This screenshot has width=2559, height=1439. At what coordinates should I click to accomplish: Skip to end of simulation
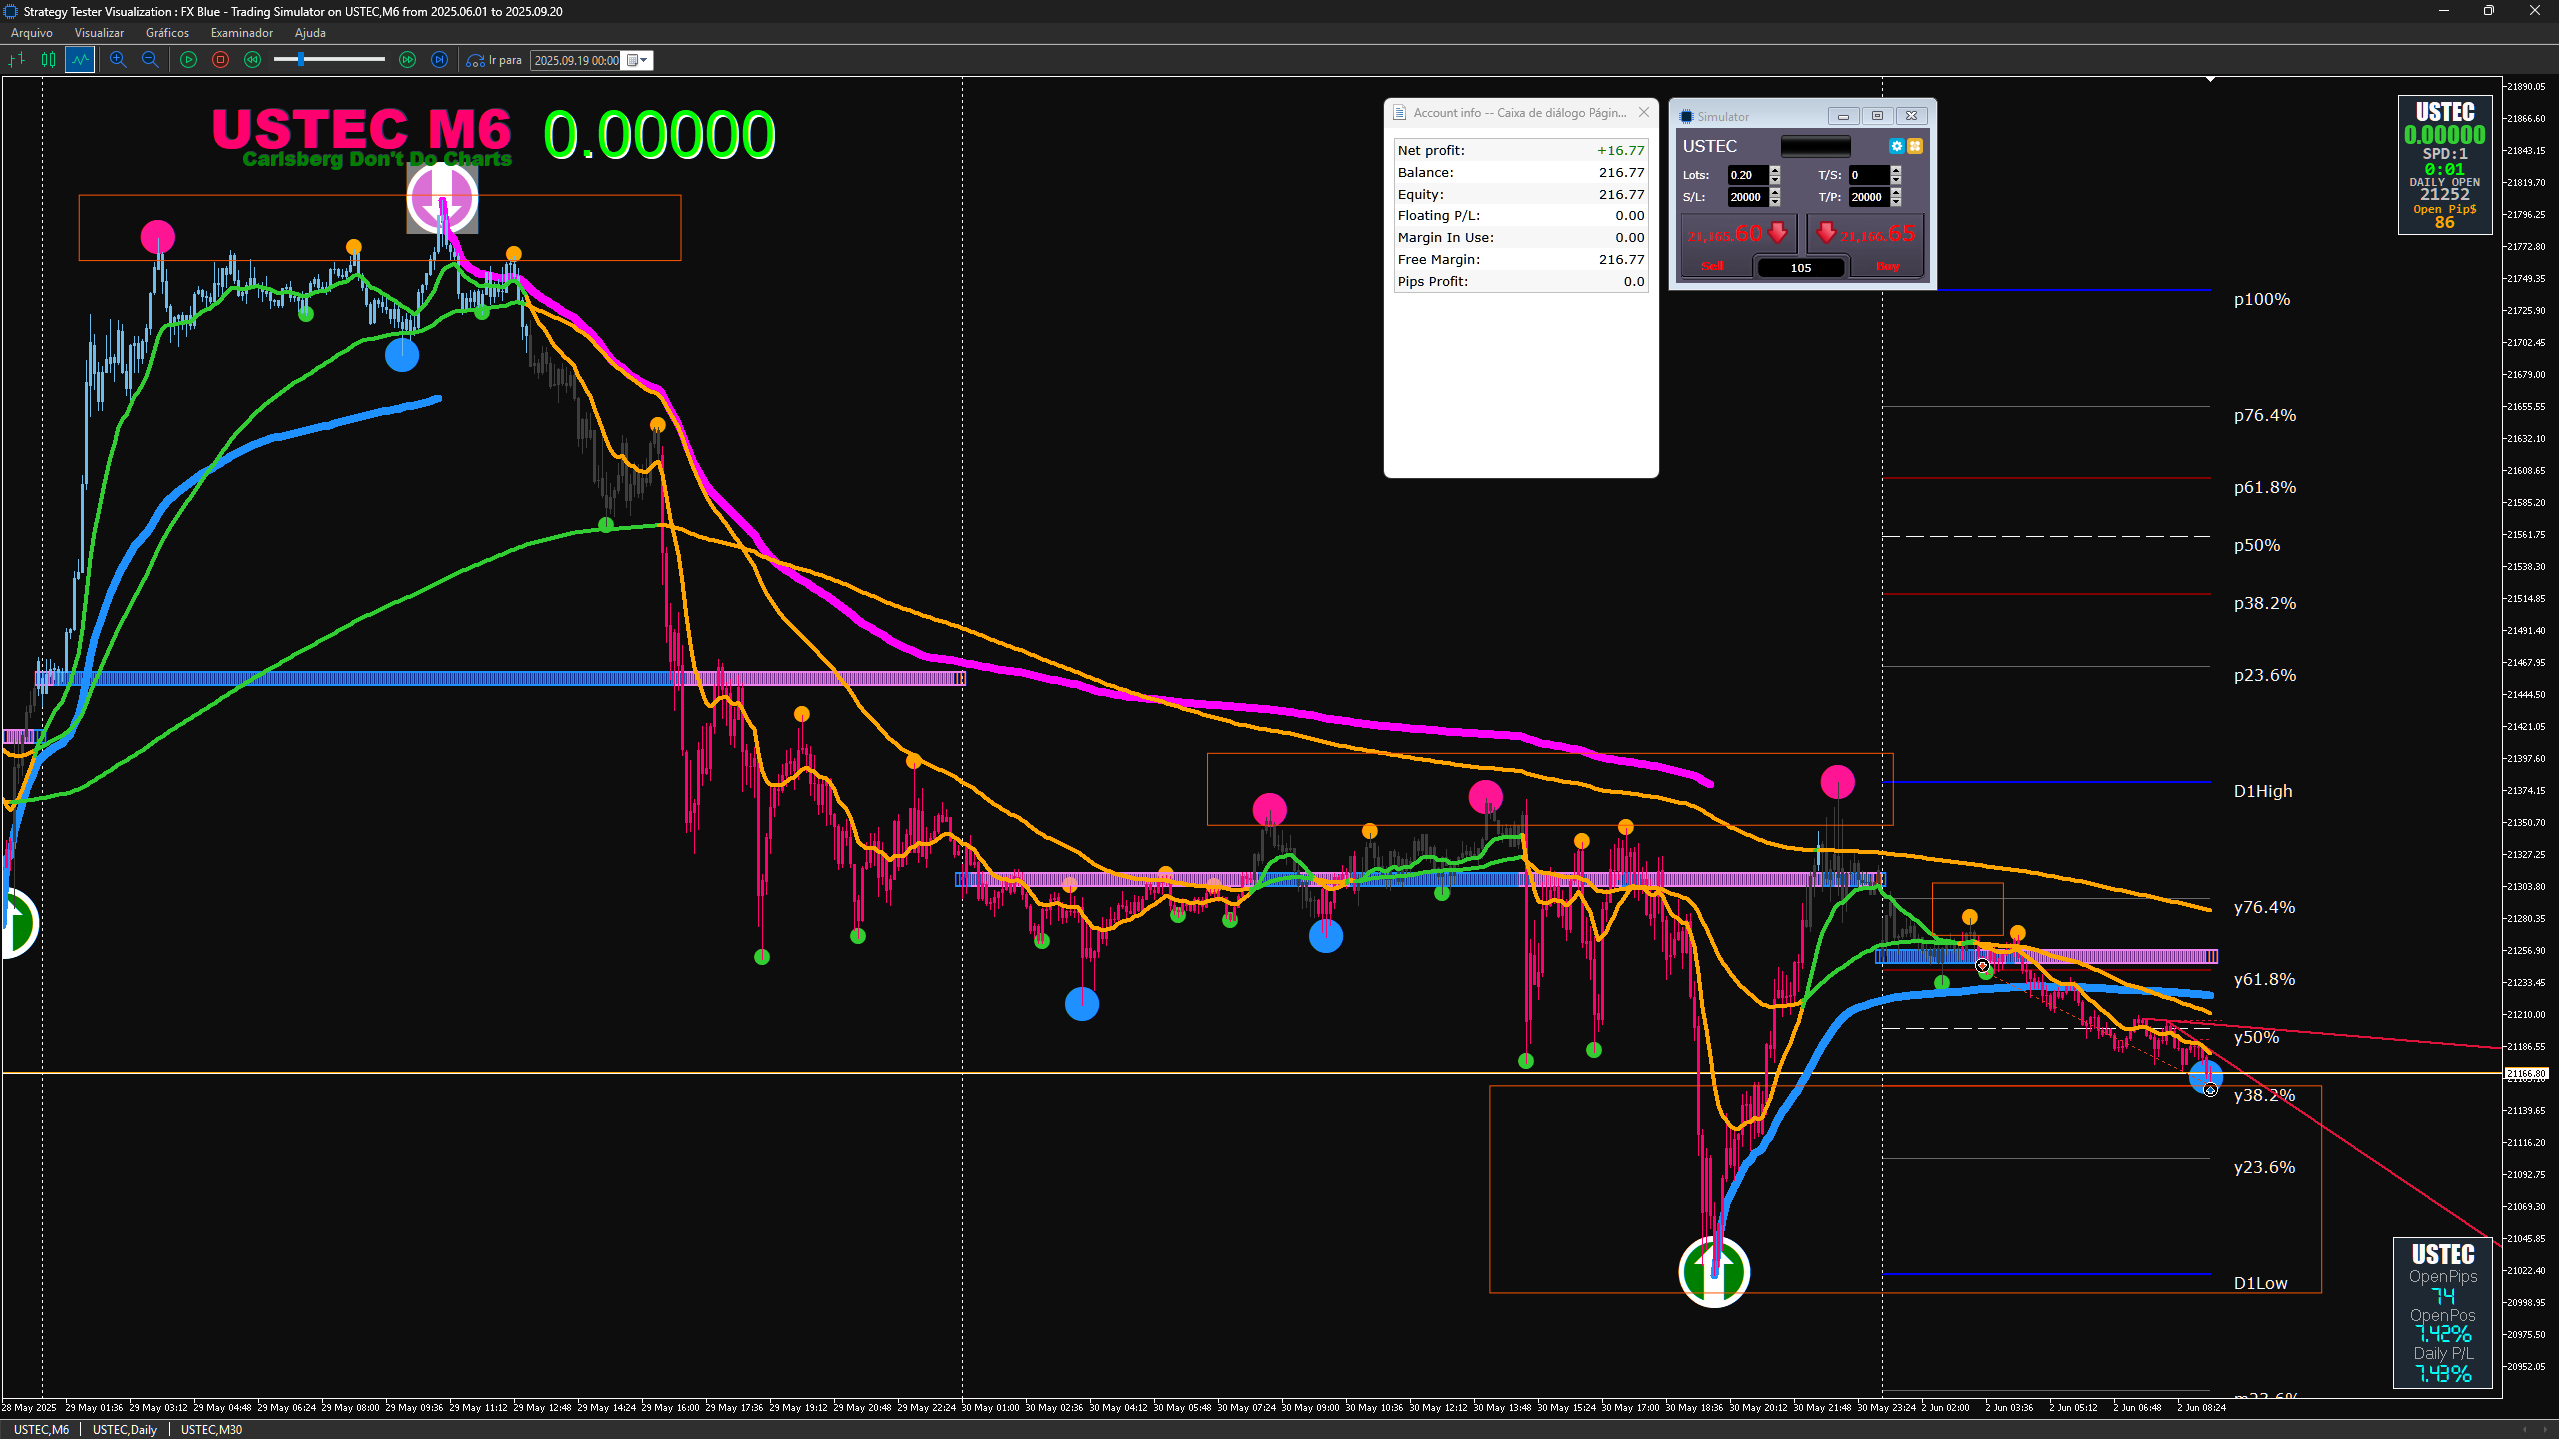click(439, 60)
